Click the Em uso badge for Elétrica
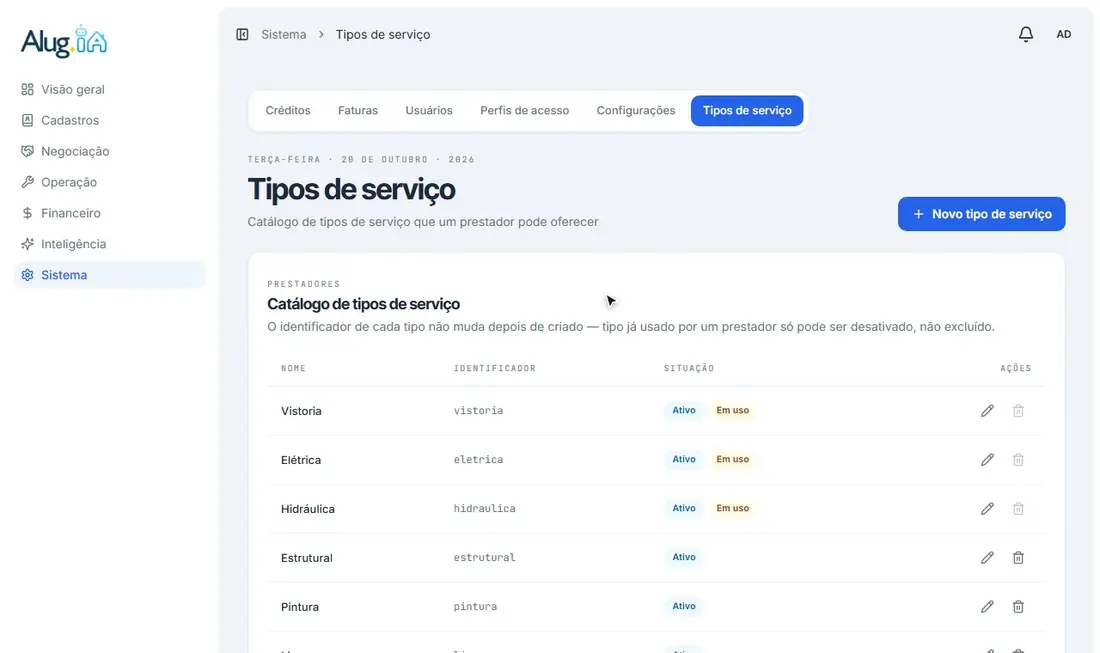Viewport: 1100px width, 653px height. click(732, 459)
